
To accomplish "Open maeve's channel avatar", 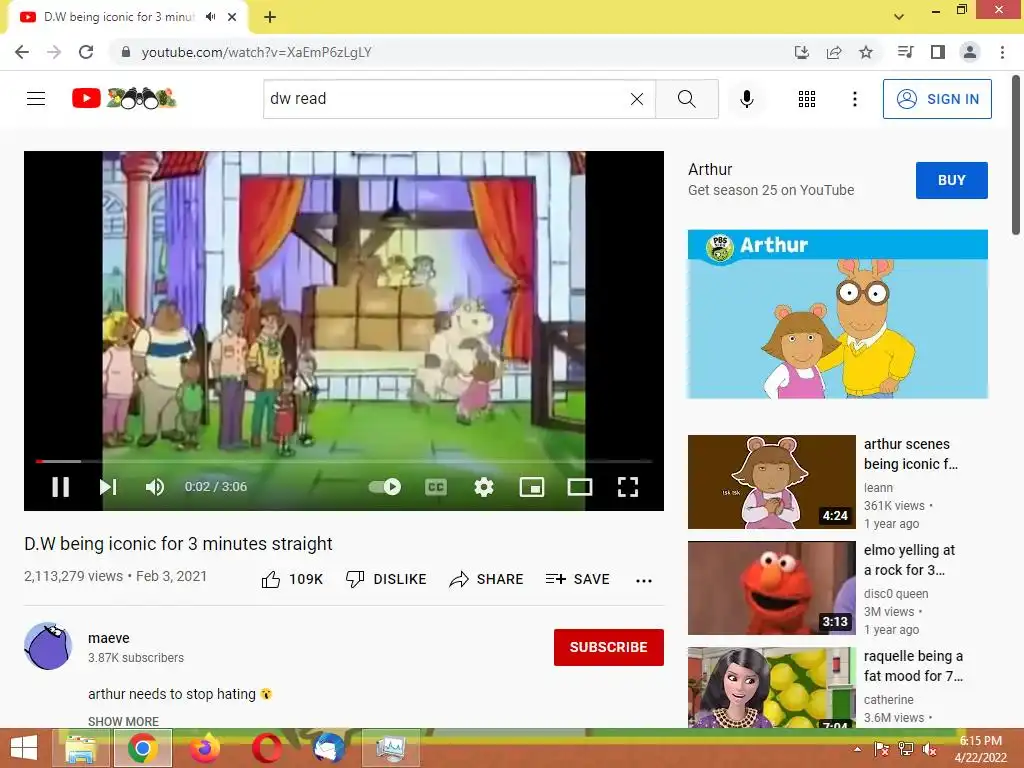I will pos(48,646).
